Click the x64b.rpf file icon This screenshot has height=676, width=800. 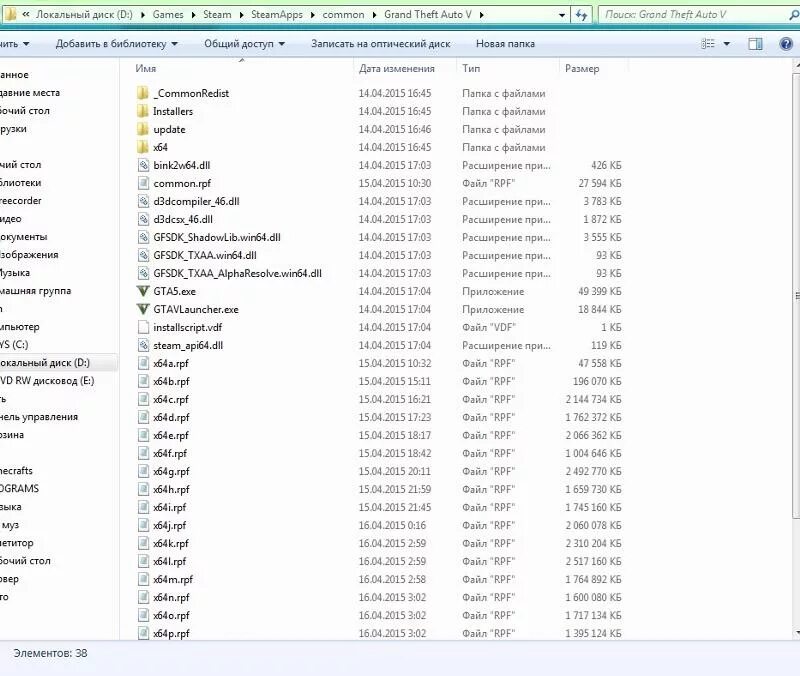click(x=143, y=381)
